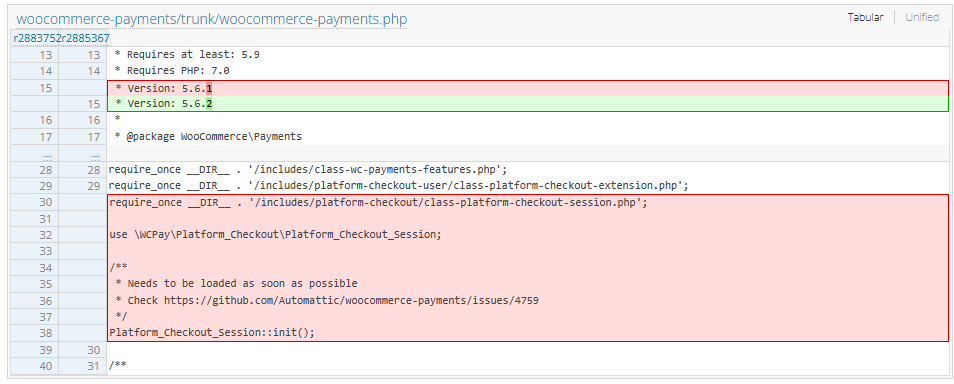Click the added line 'Version: 5.6.2'
Viewport: 954px width, 384px height.
(527, 104)
